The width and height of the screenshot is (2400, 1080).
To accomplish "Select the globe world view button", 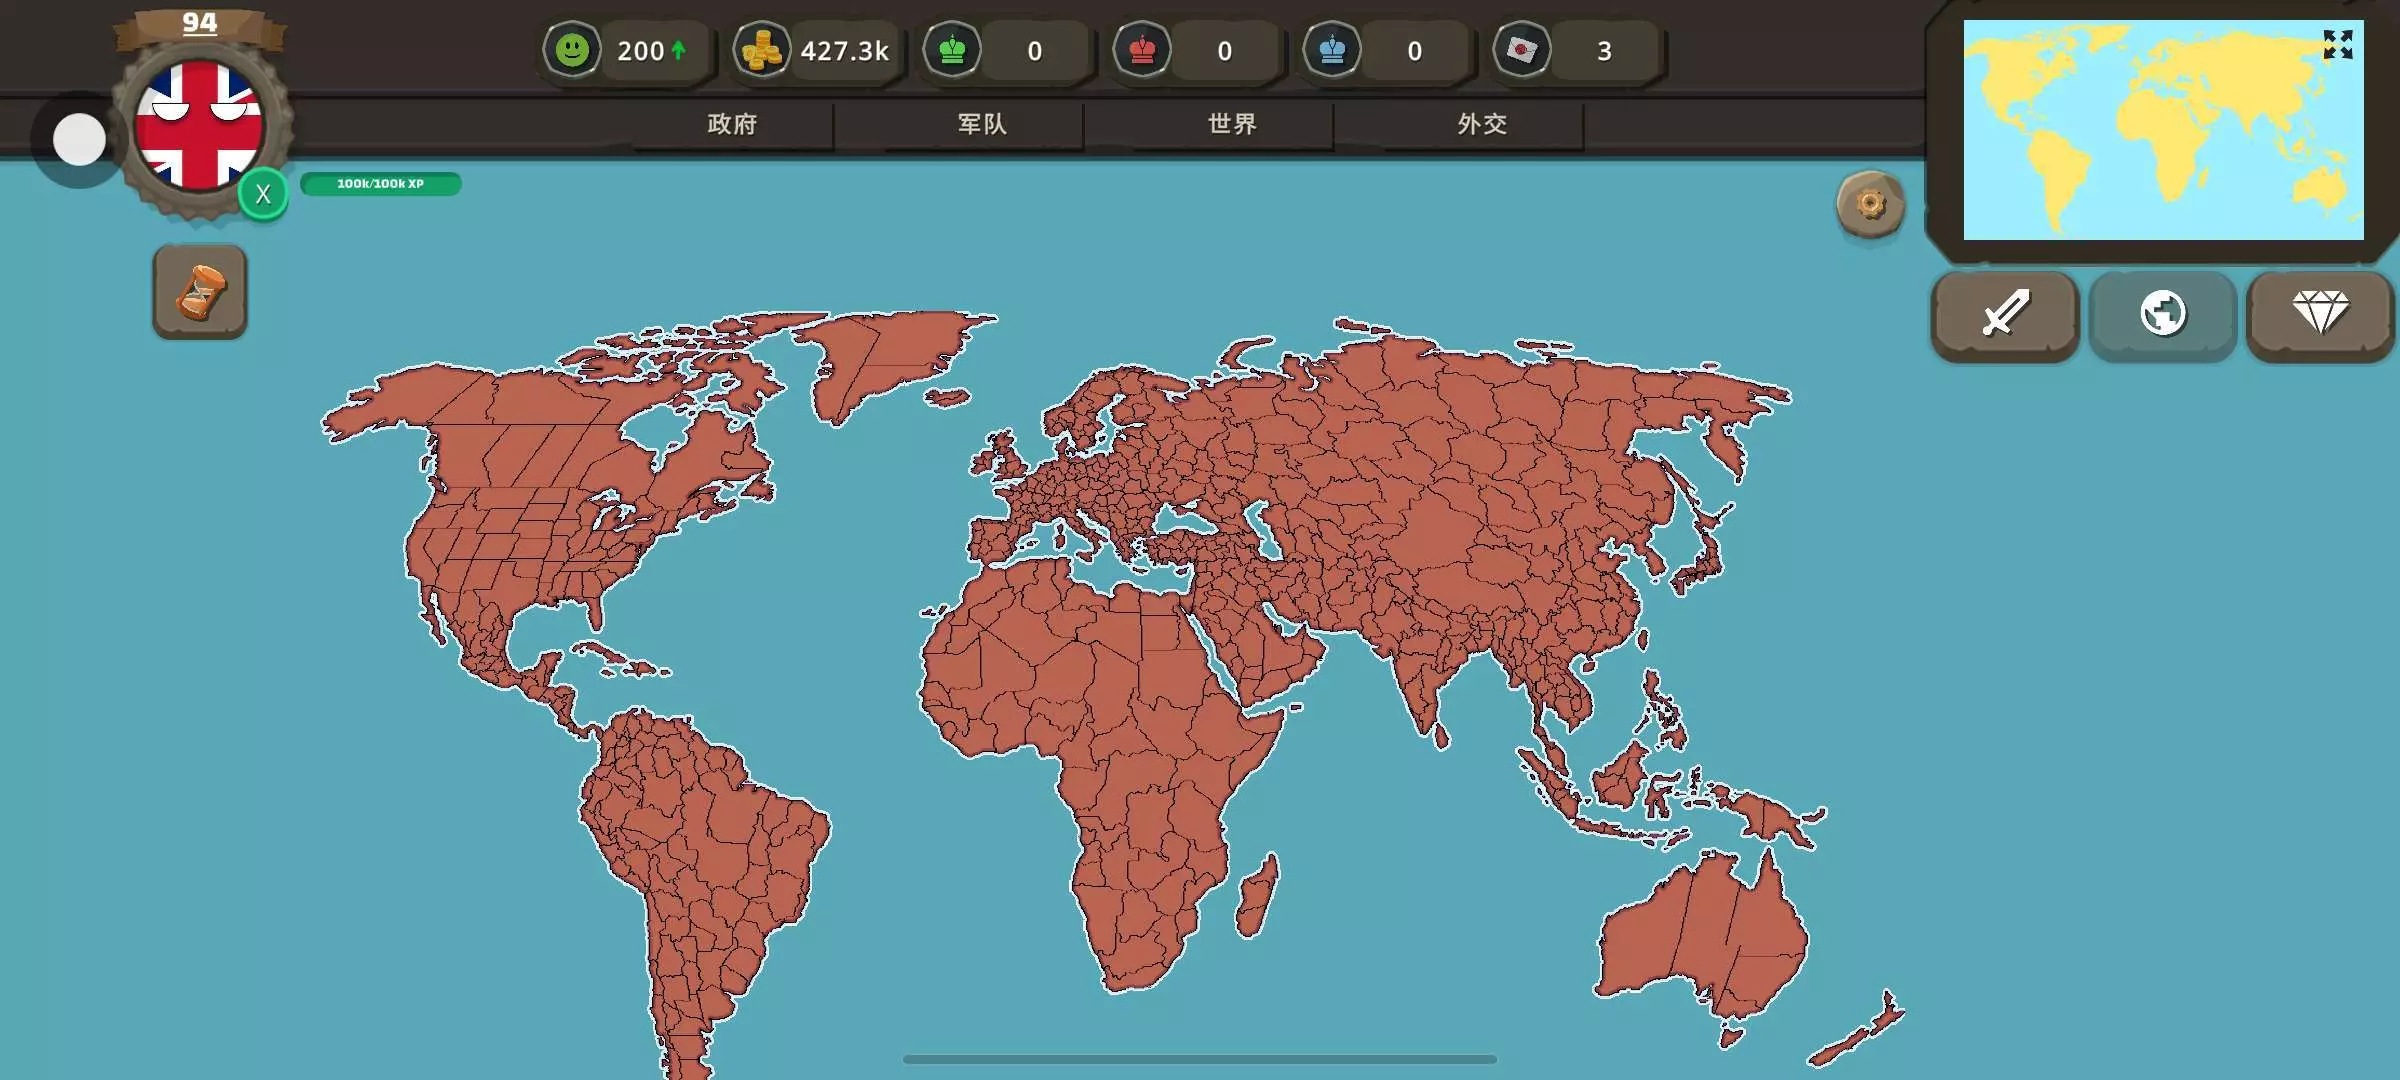I will click(2163, 314).
